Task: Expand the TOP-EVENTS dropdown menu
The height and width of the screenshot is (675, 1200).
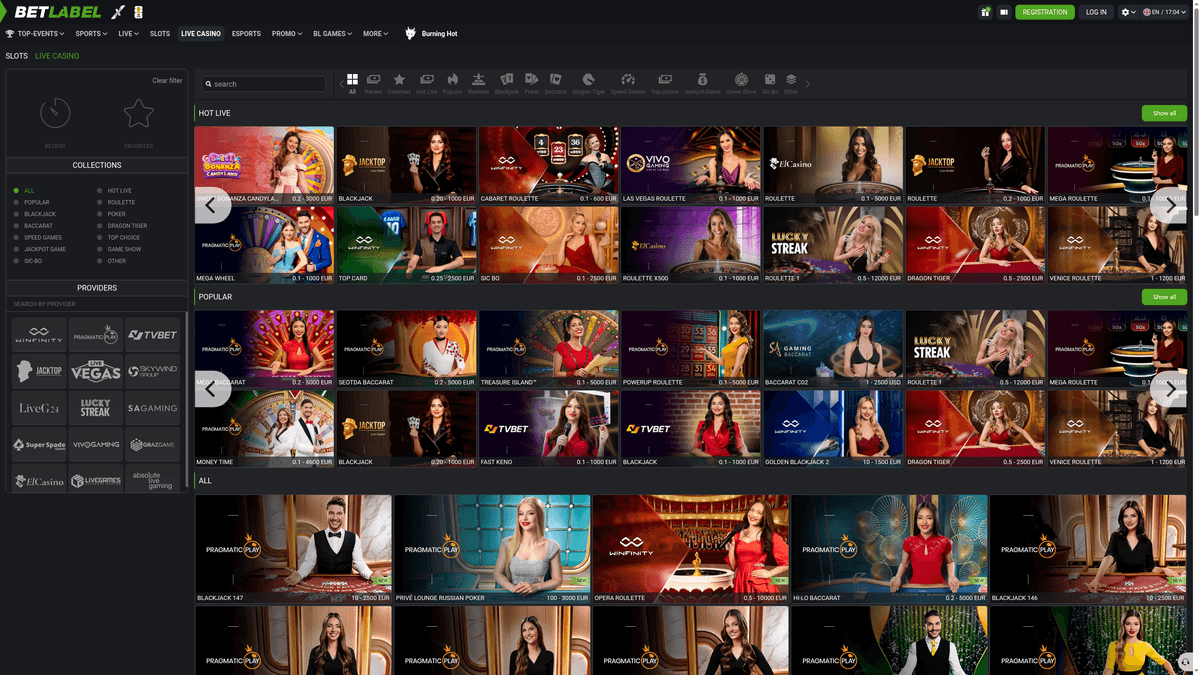Action: tap(35, 34)
